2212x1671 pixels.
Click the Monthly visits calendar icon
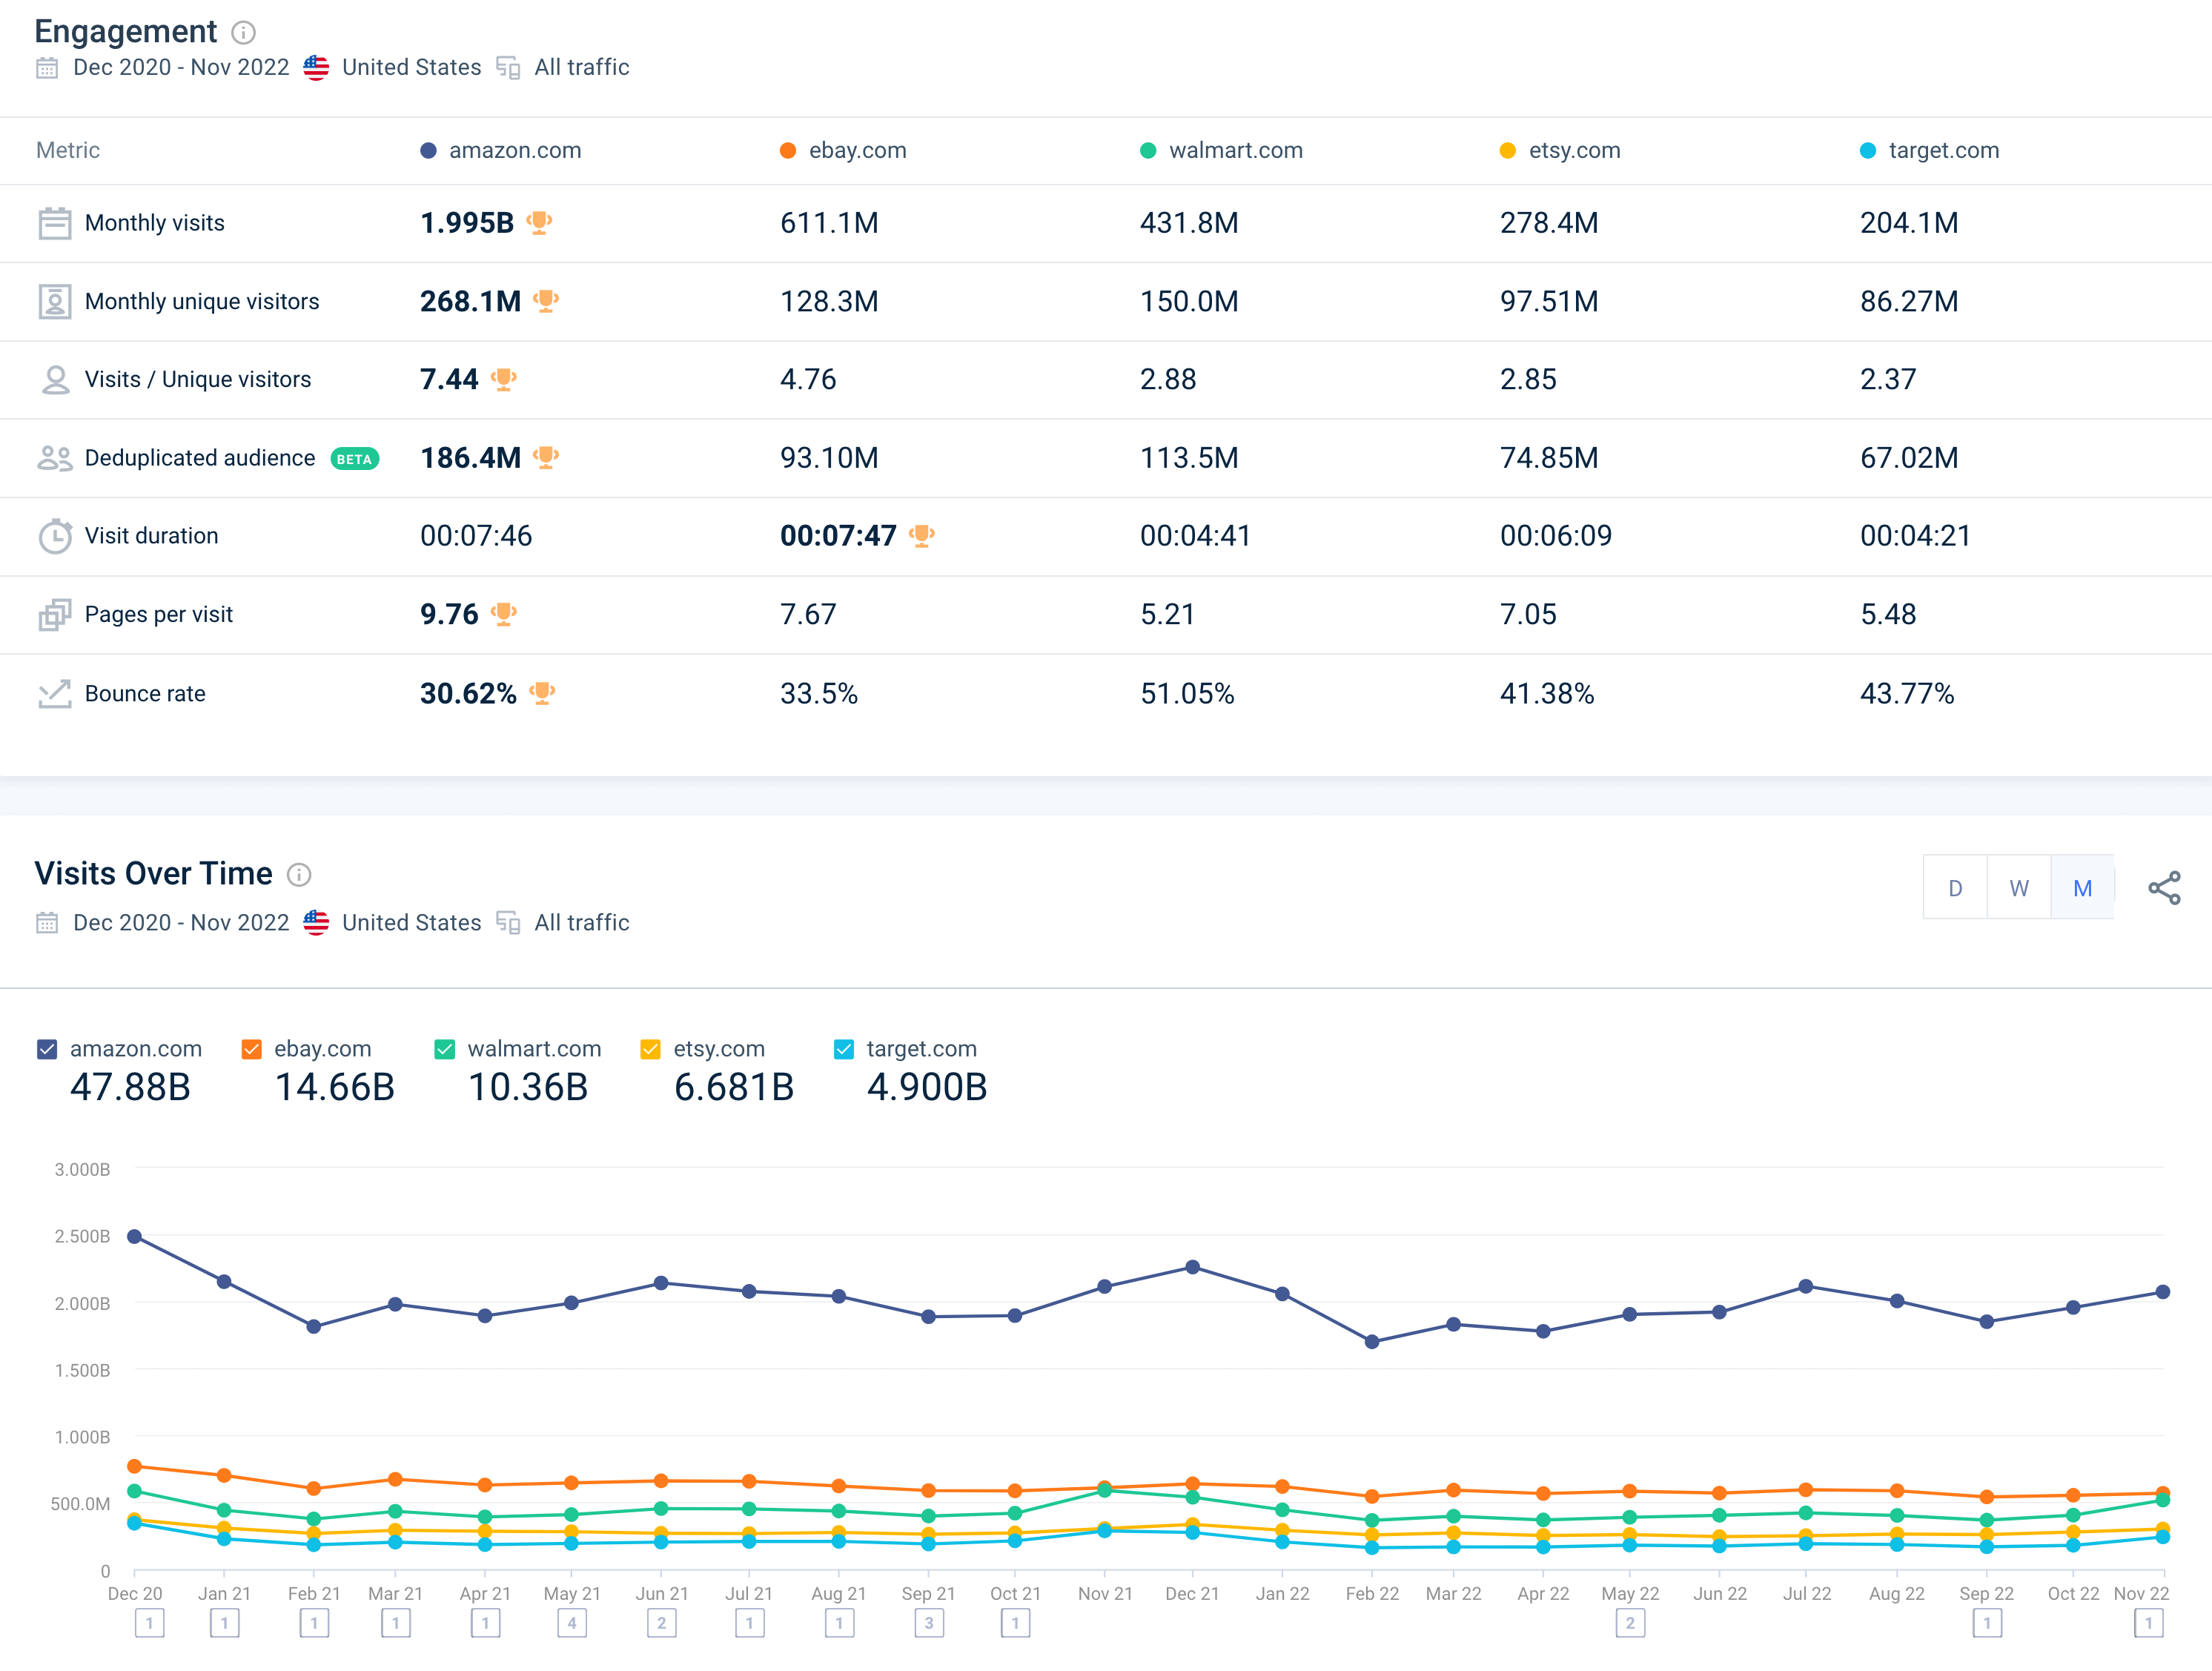[x=55, y=223]
